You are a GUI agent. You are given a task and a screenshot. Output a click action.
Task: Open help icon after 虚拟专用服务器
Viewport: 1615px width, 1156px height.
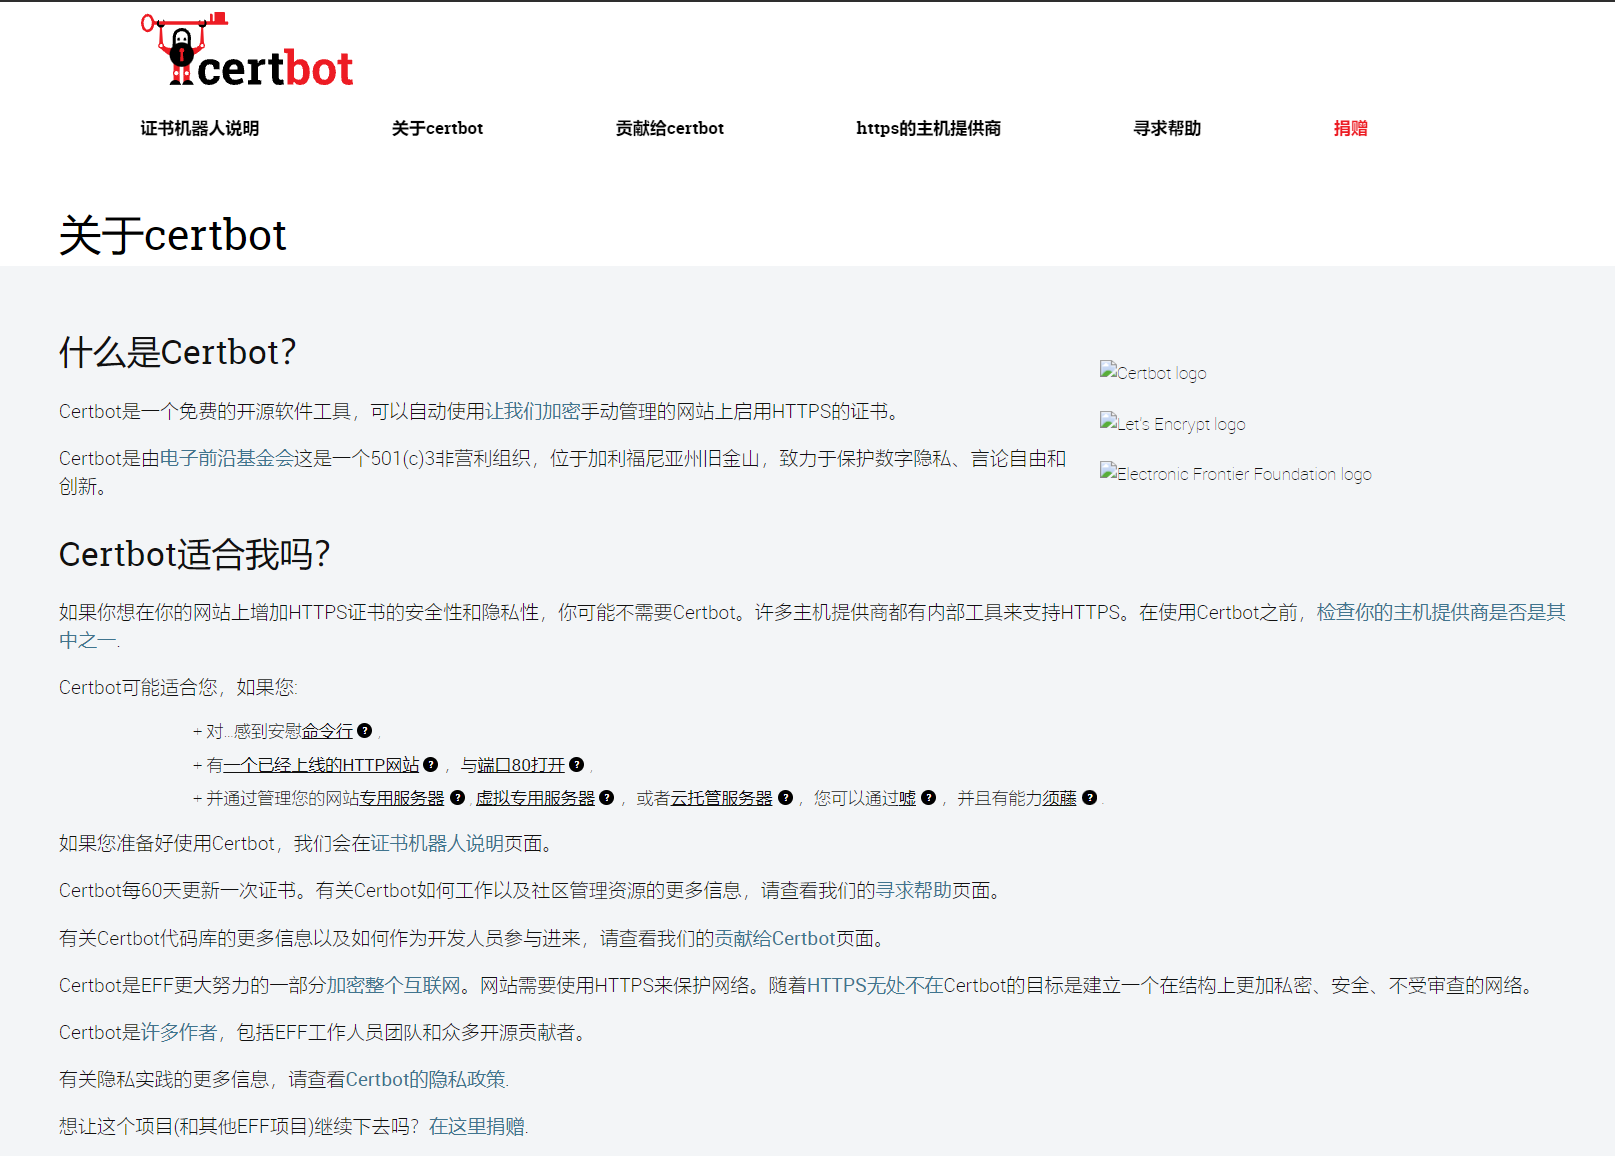click(606, 798)
